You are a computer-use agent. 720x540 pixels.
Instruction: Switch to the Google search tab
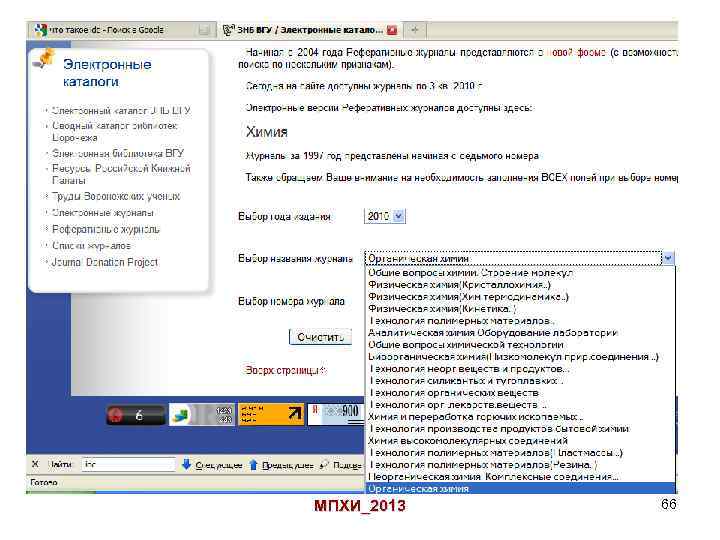point(122,30)
